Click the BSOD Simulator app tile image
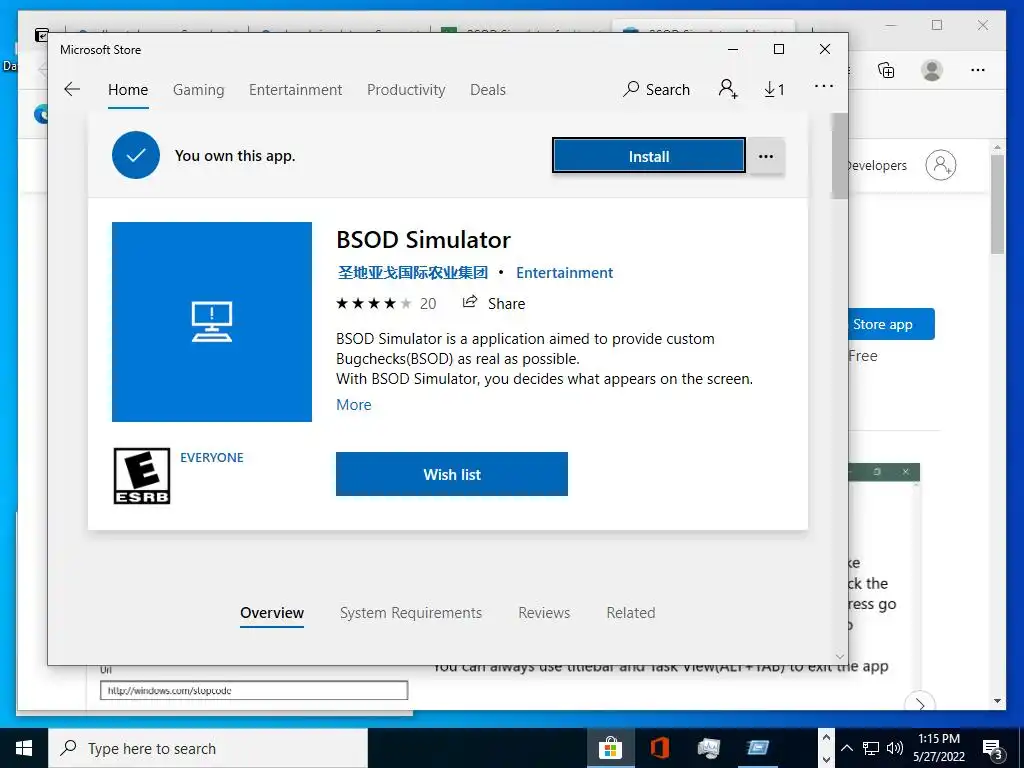Viewport: 1024px width, 768px height. [x=212, y=322]
